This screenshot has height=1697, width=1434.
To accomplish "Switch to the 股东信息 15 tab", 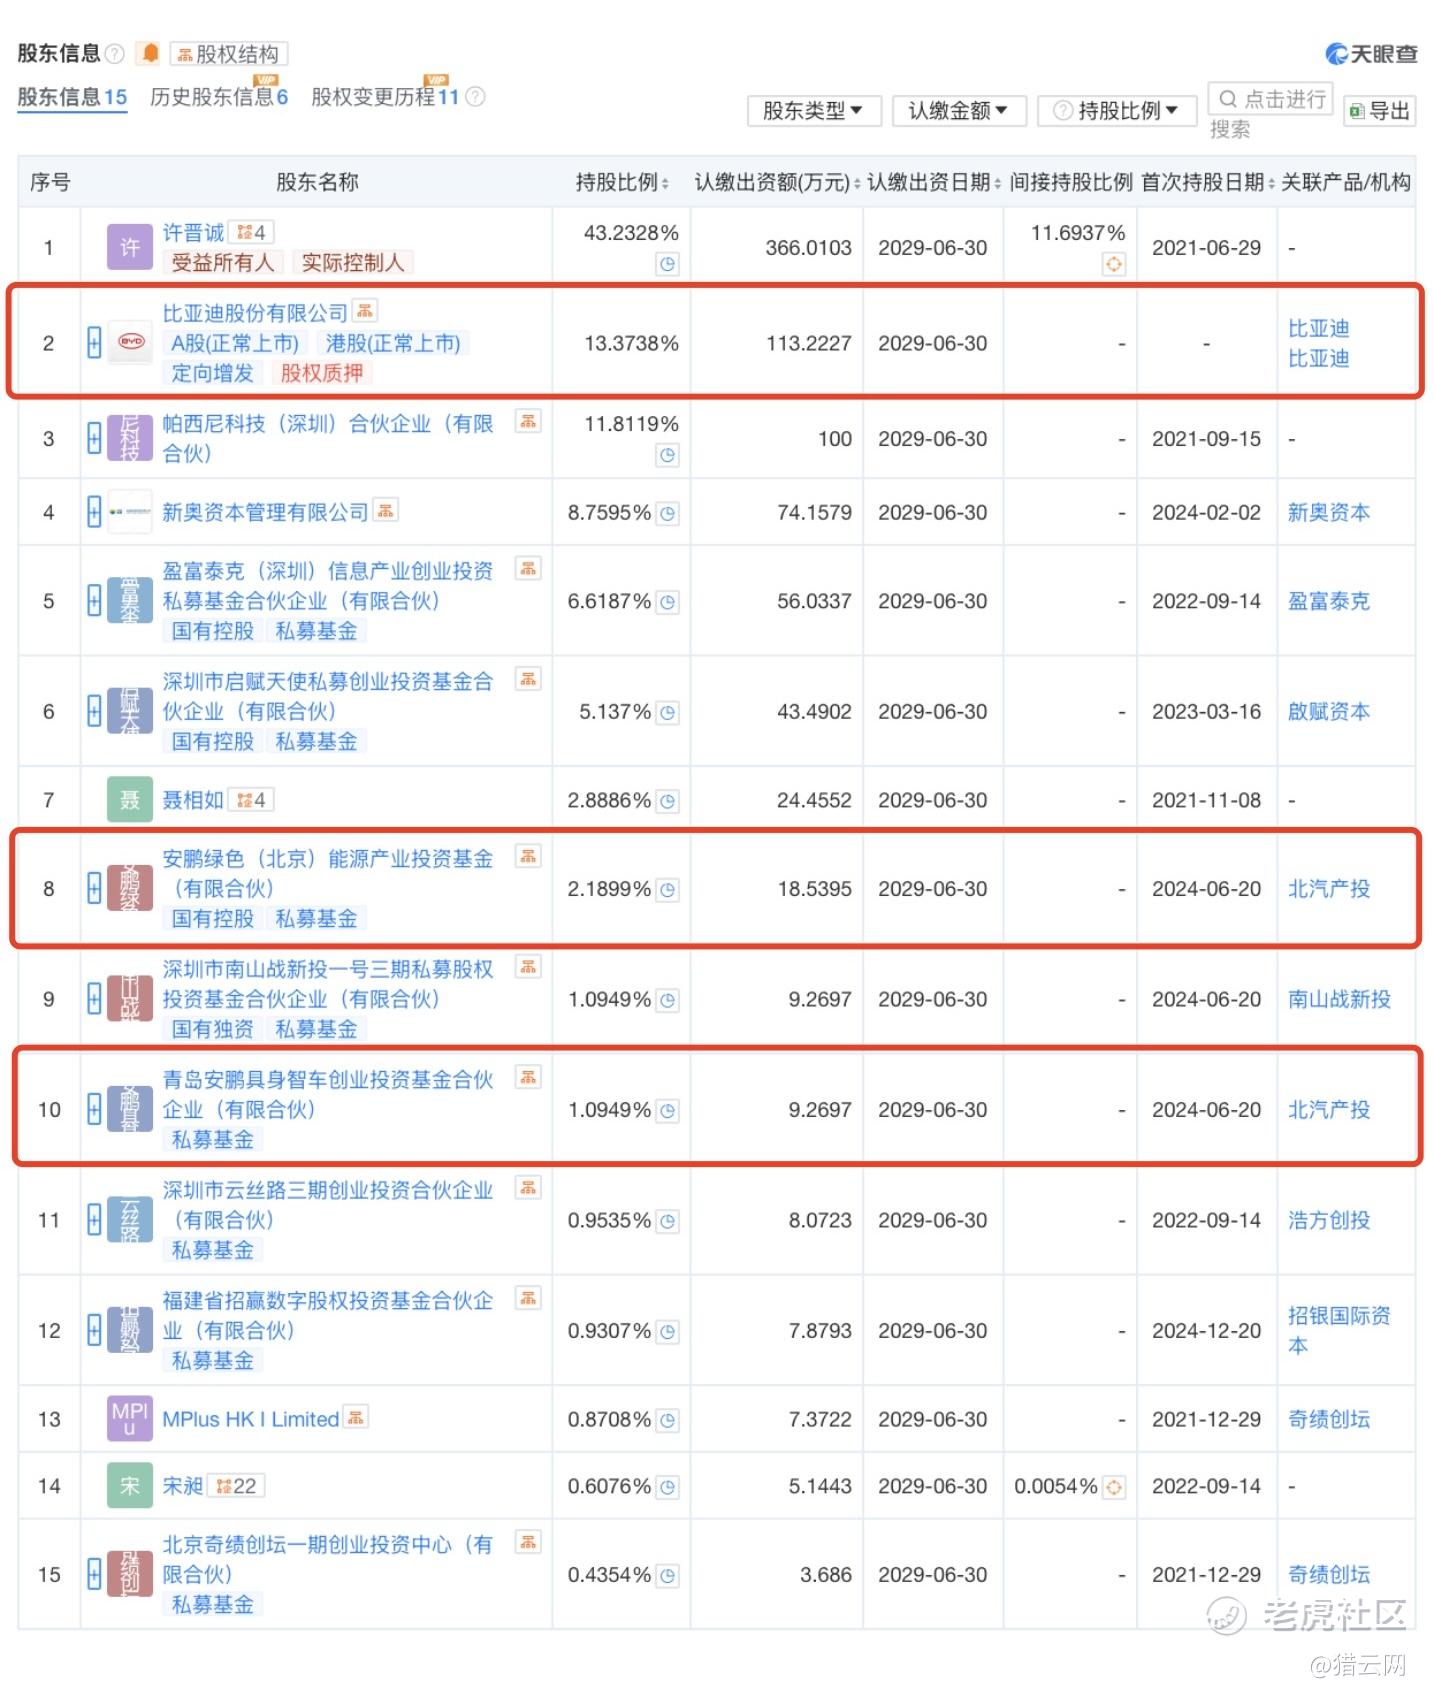I will 72,97.
